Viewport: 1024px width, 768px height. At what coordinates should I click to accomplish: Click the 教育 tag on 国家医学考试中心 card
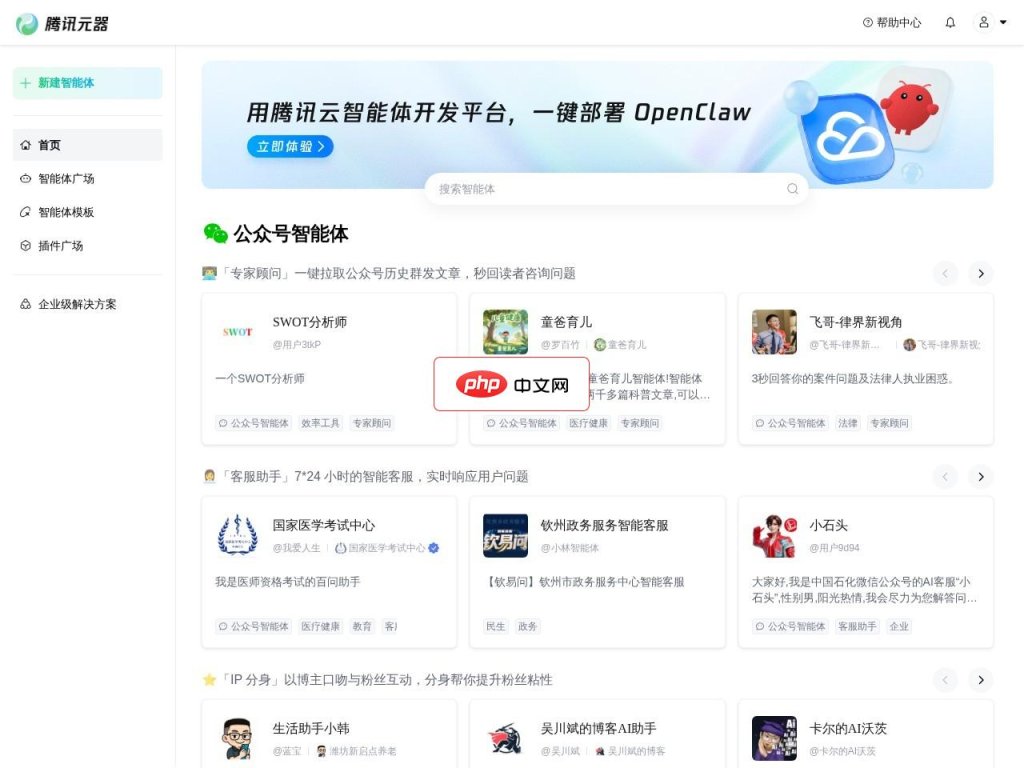(362, 626)
